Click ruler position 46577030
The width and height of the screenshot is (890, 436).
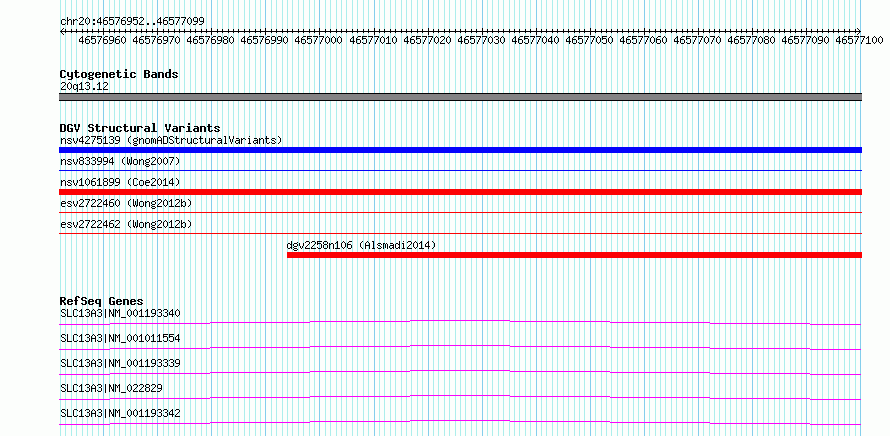481,40
